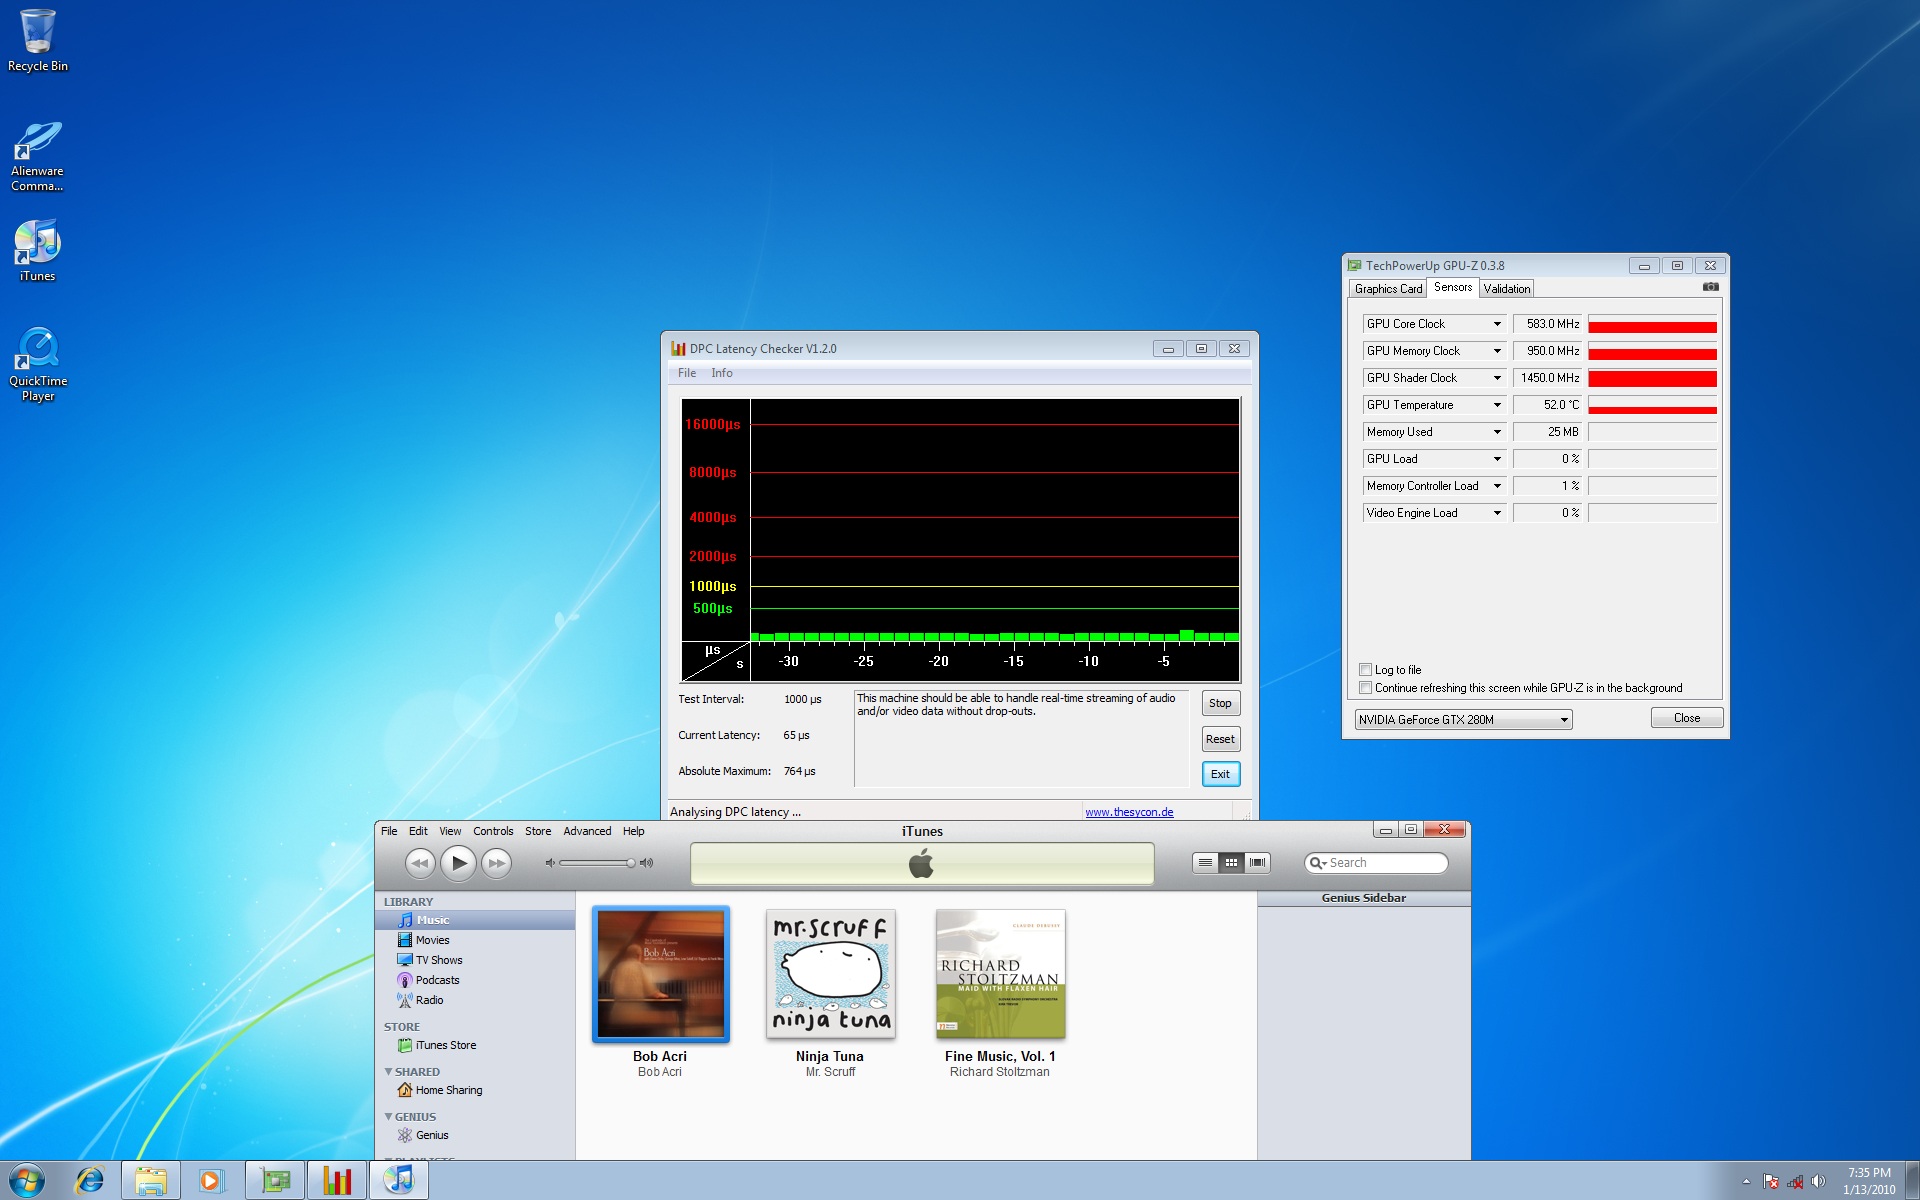Click the GPU-Z taskbar button
1920x1200 pixels.
click(x=275, y=1180)
